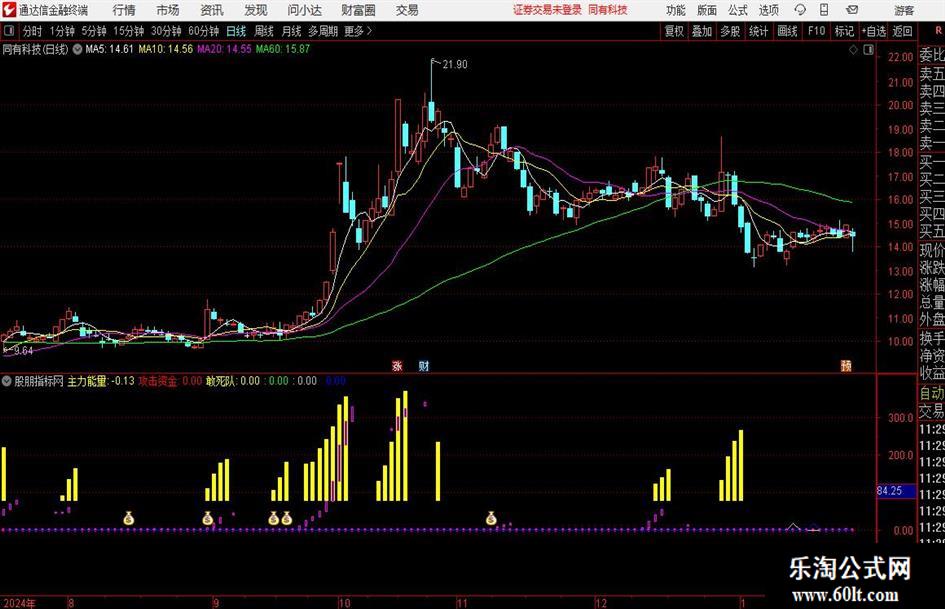Open F10 company info
Screen dimensions: 945x609
pos(817,31)
